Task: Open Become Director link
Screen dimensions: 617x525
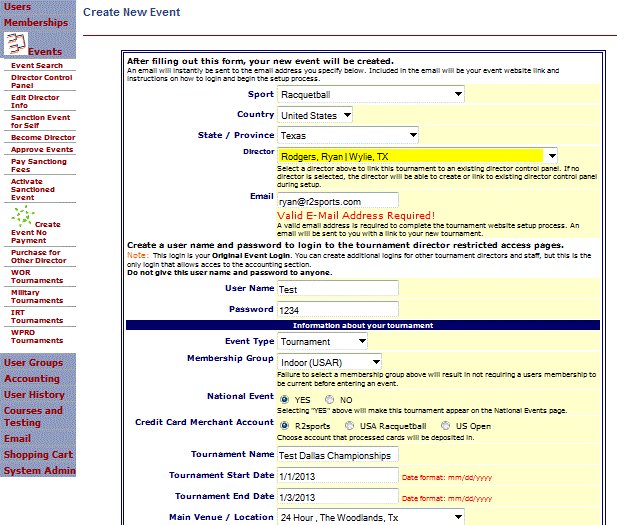Action: 43,137
